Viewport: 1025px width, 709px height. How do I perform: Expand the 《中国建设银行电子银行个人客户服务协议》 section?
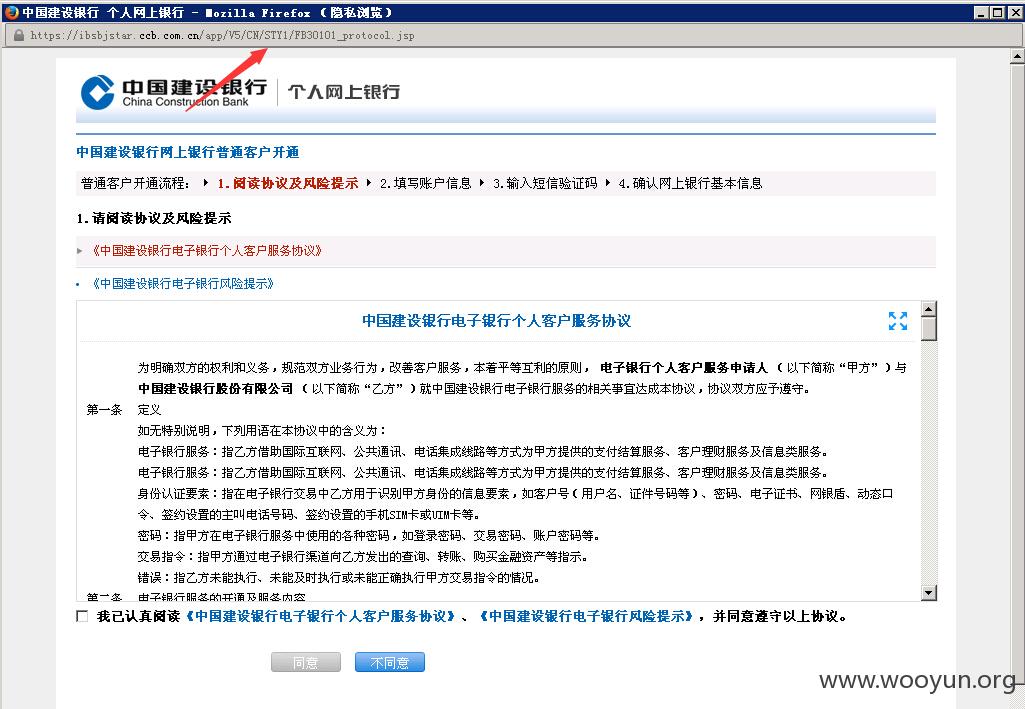pos(207,251)
